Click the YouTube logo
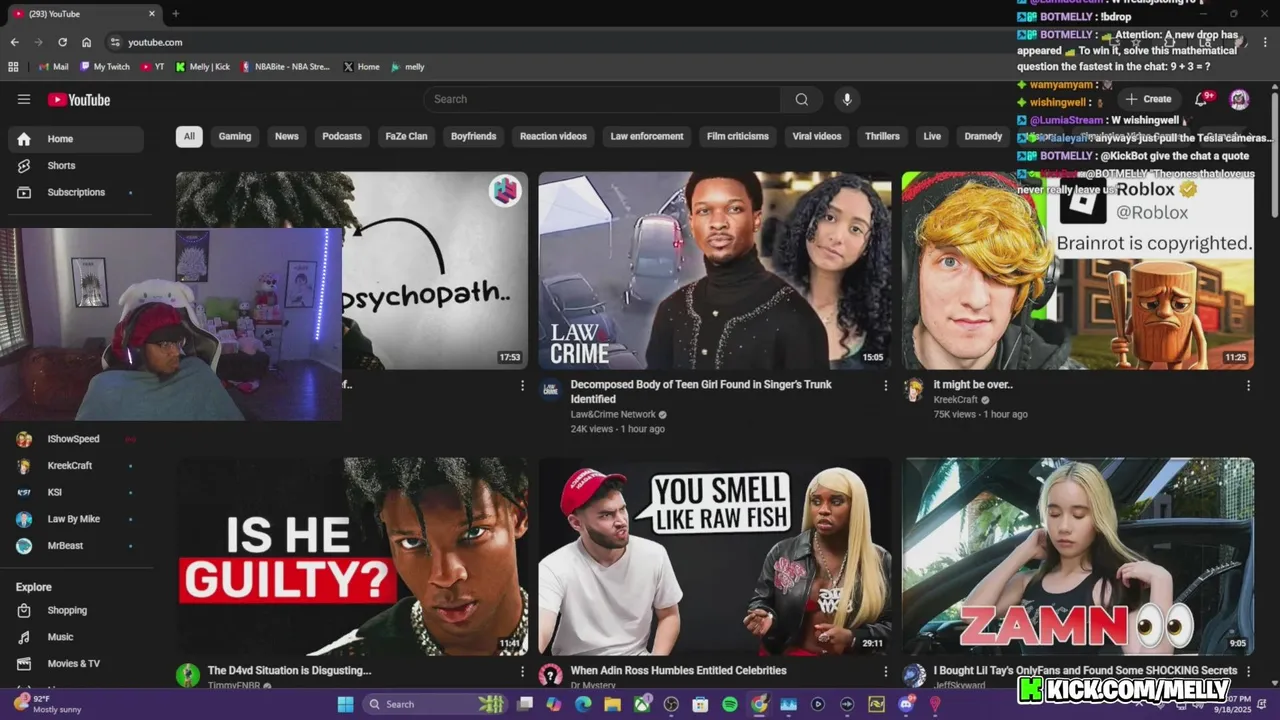 click(x=79, y=99)
